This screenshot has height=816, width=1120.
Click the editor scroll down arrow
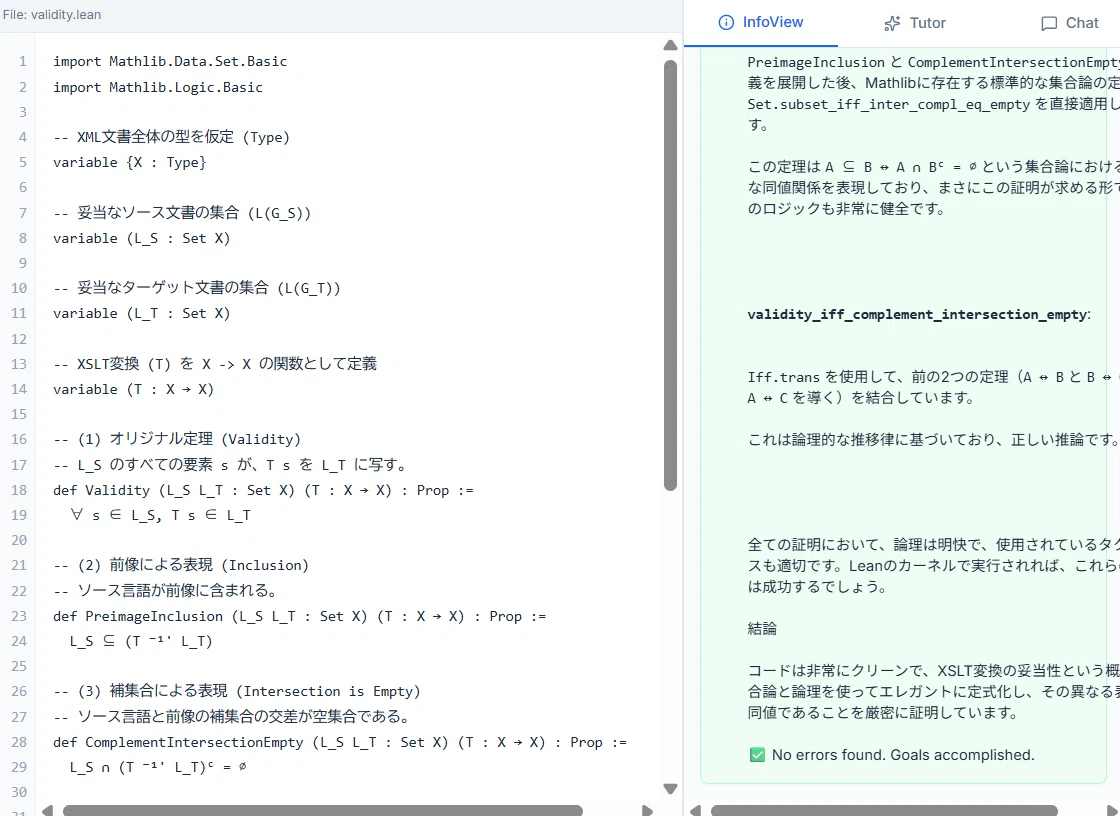point(670,789)
